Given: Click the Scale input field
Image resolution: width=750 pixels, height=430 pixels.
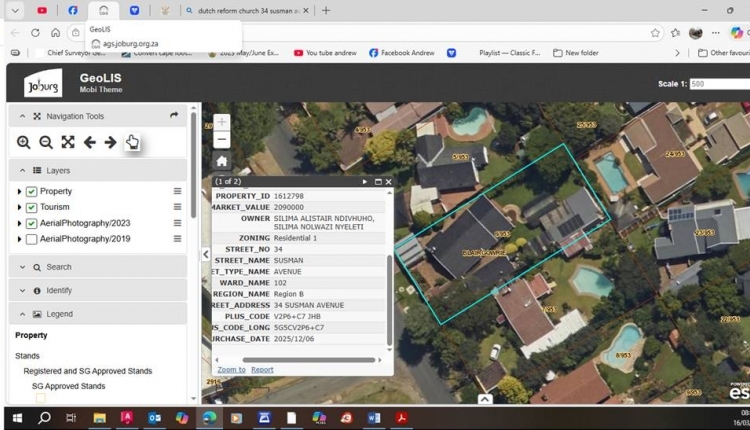Looking at the screenshot, I should tap(718, 84).
